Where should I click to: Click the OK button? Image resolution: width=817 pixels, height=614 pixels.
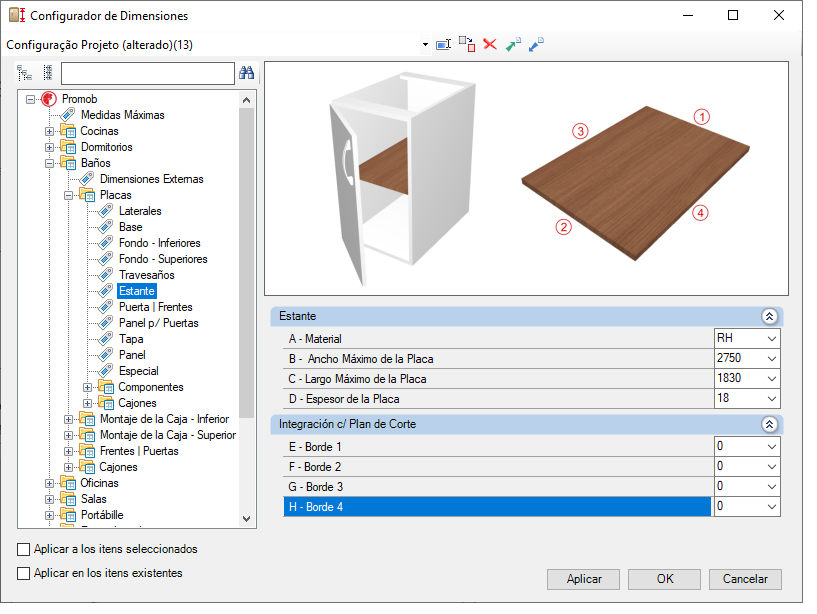coord(664,579)
